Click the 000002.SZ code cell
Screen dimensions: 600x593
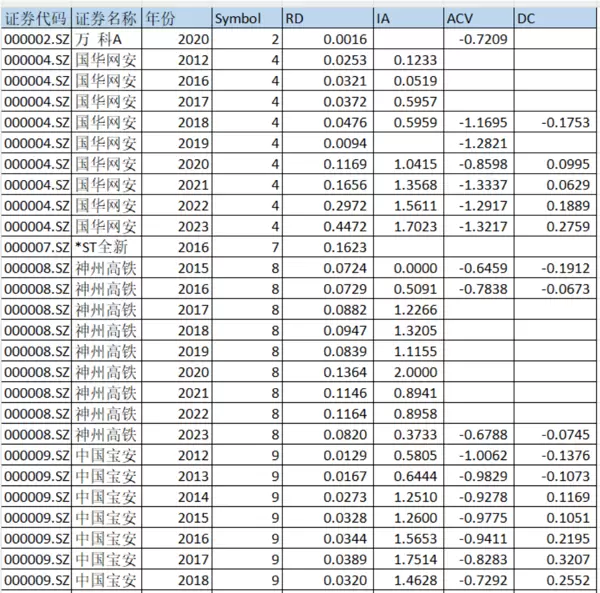coord(37,39)
